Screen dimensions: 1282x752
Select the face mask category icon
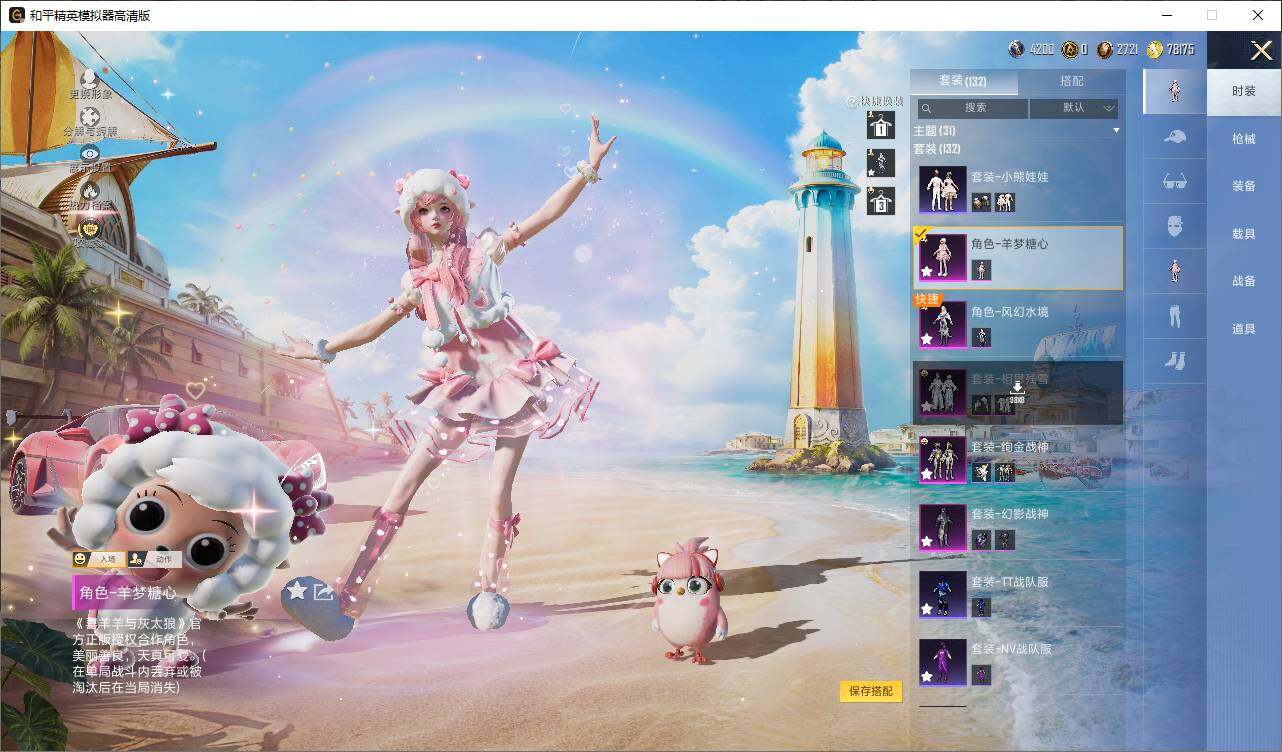[x=1175, y=227]
